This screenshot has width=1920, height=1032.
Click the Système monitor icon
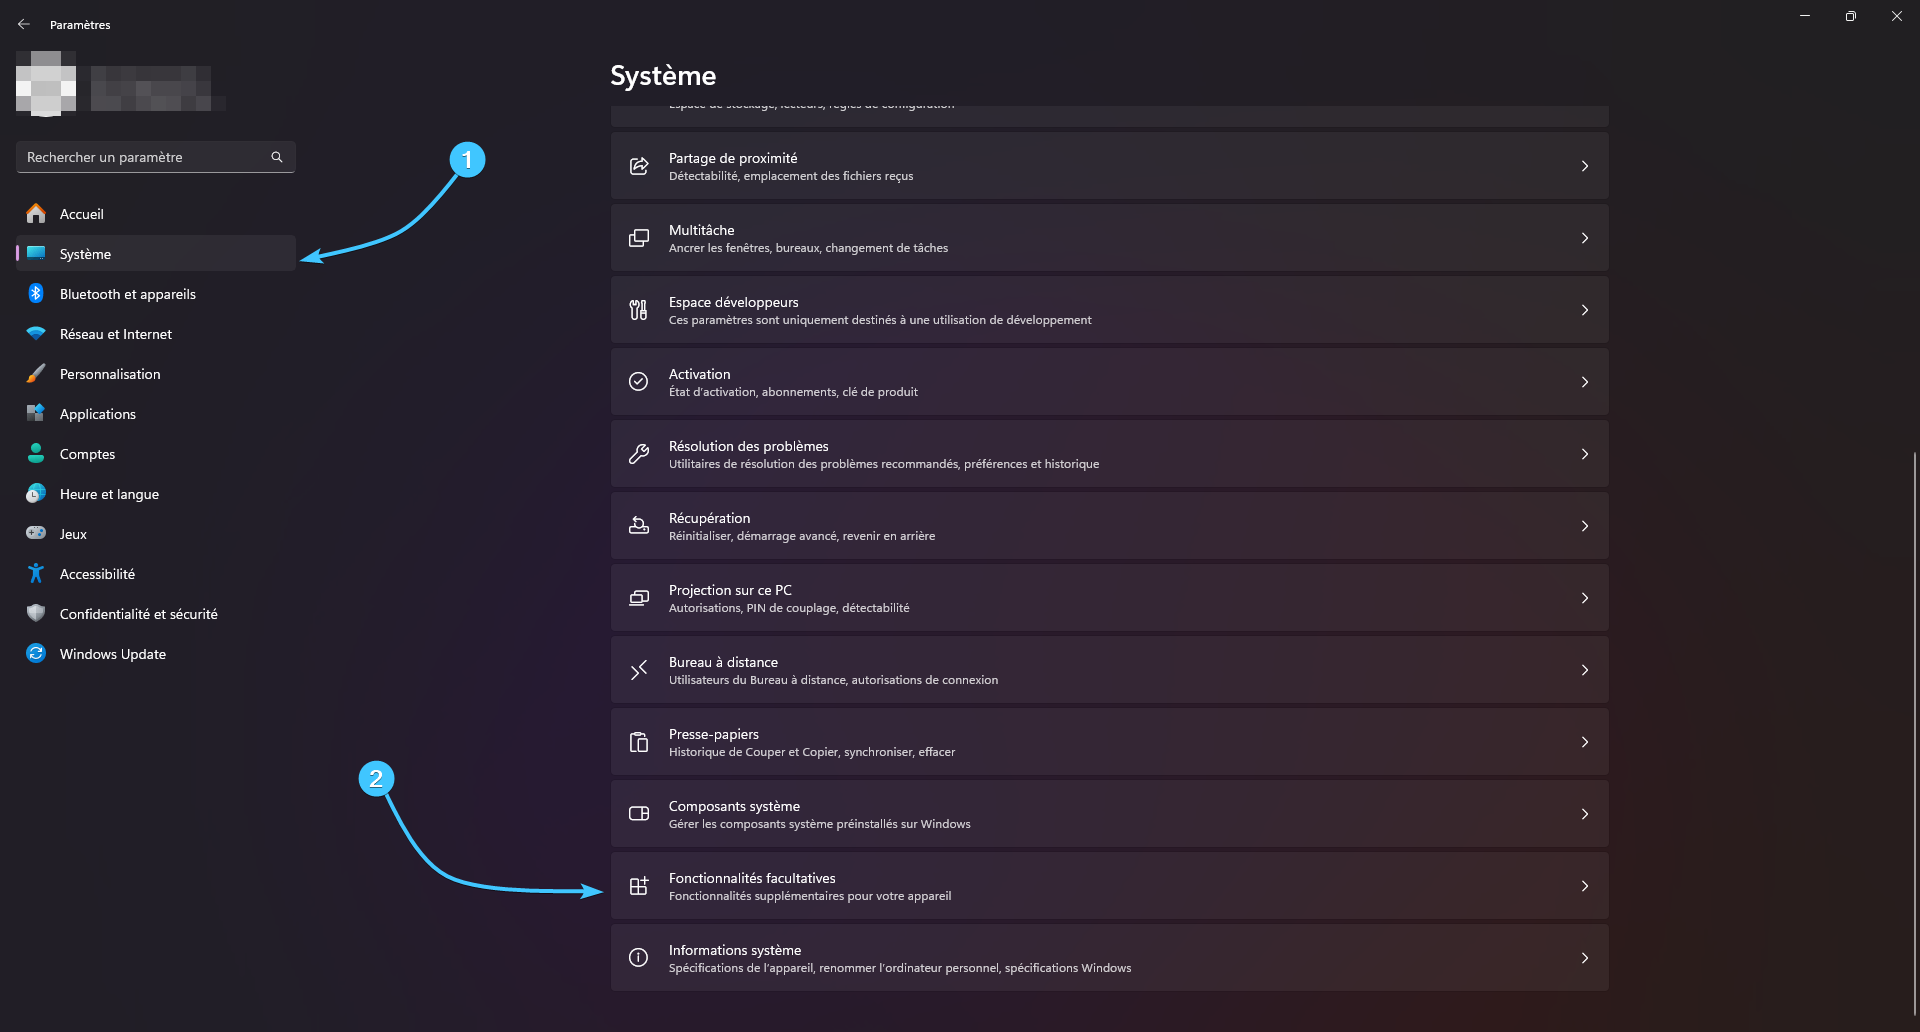[x=36, y=253]
